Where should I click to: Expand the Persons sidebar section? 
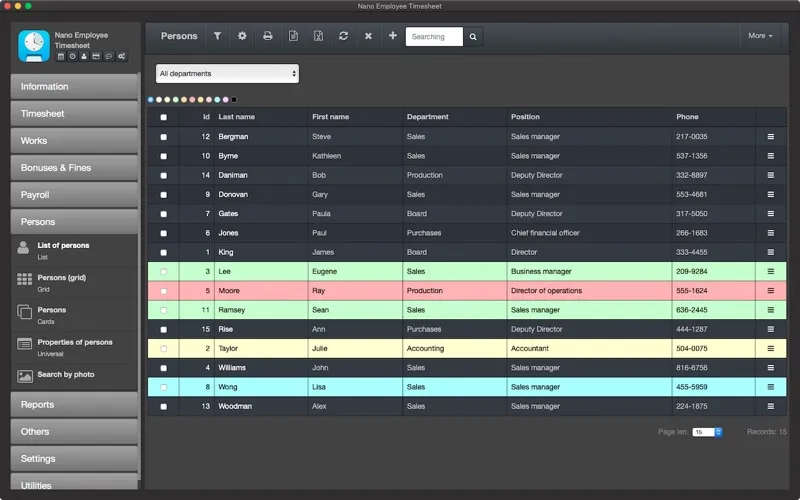point(74,222)
